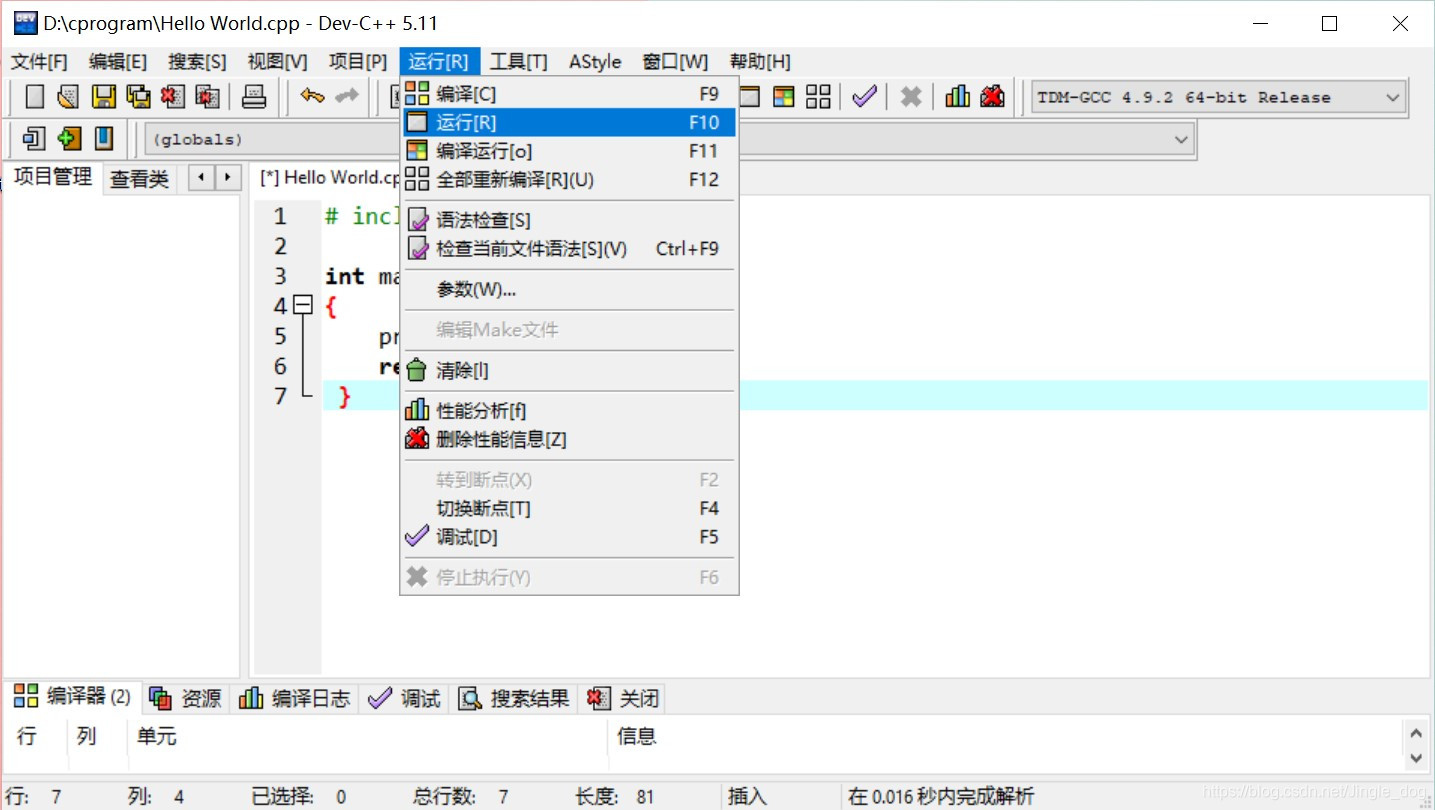Screen dimensions: 1435x810
Task: Click the Open file toolbar icon
Action: point(68,97)
